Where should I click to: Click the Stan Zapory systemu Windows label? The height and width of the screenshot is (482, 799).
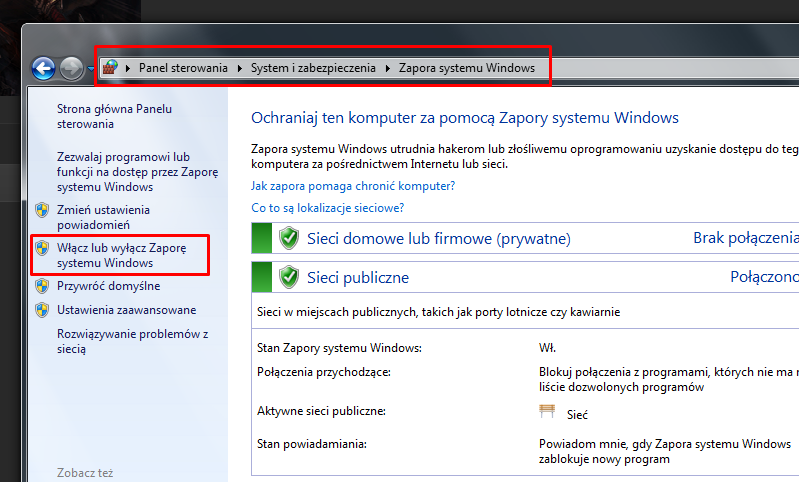(x=339, y=348)
